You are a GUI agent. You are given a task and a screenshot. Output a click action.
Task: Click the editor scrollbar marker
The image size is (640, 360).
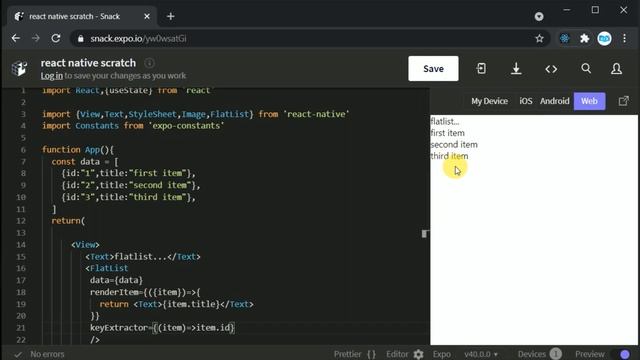(424, 233)
